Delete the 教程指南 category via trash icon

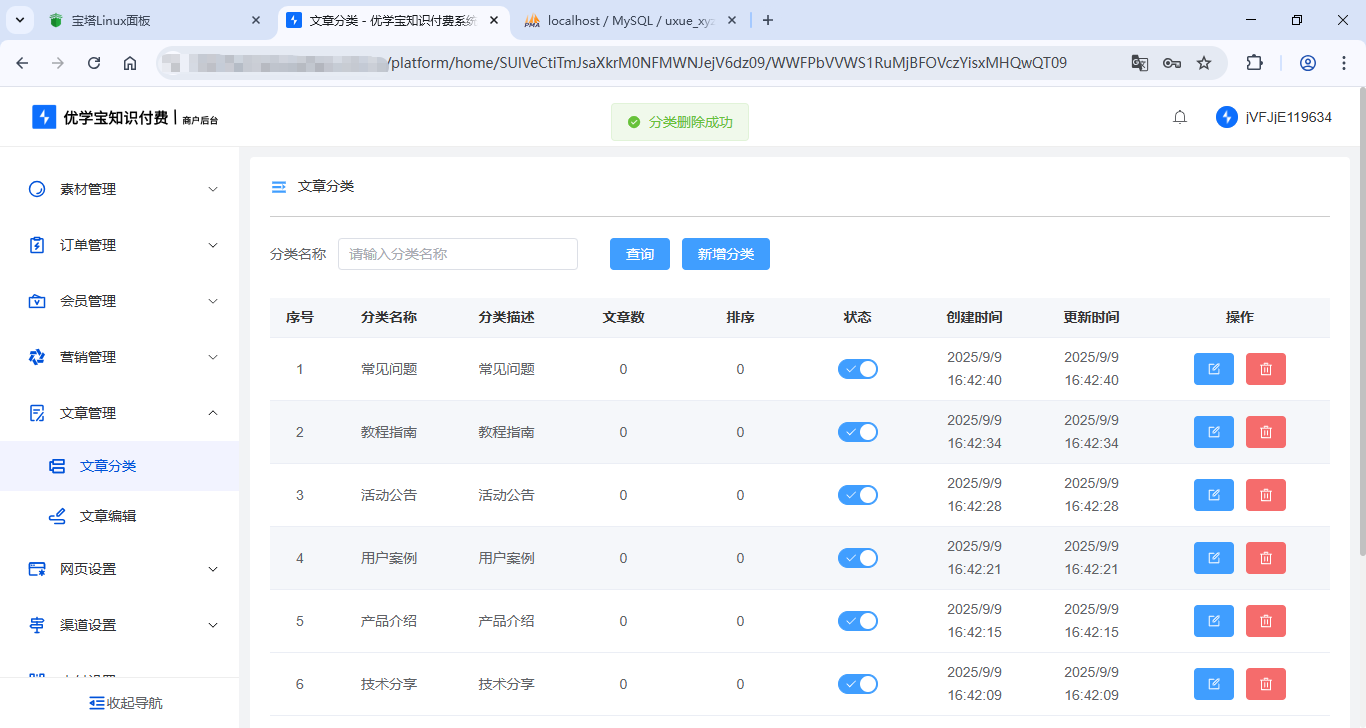[1265, 432]
